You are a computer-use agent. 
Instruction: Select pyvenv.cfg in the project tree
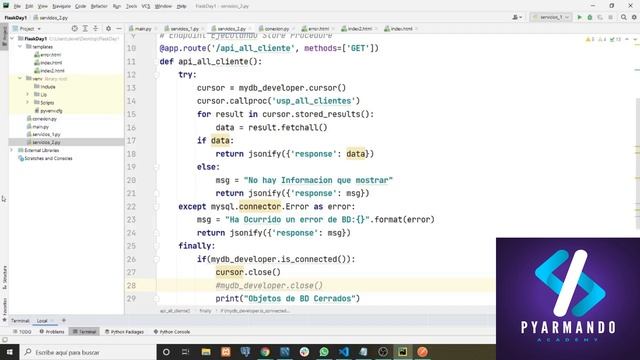pos(49,111)
